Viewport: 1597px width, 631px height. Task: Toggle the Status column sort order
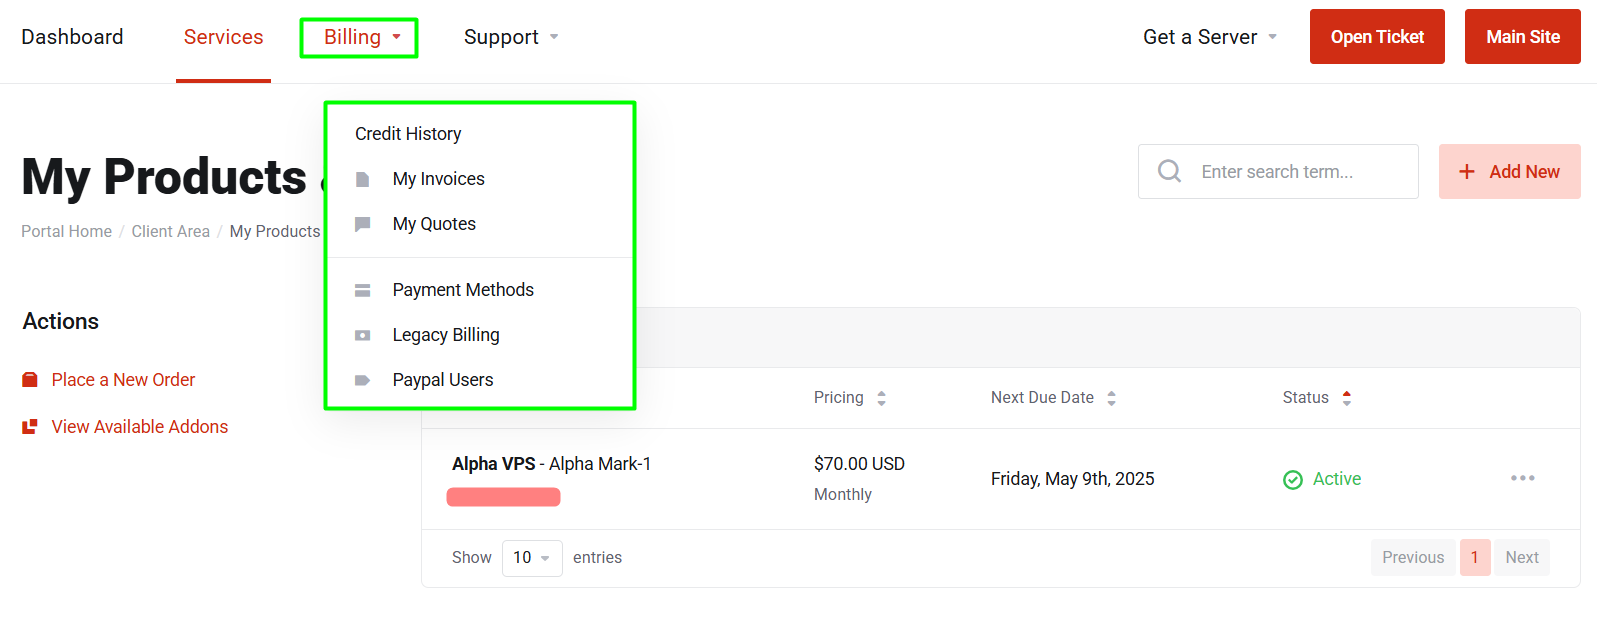[x=1317, y=397]
